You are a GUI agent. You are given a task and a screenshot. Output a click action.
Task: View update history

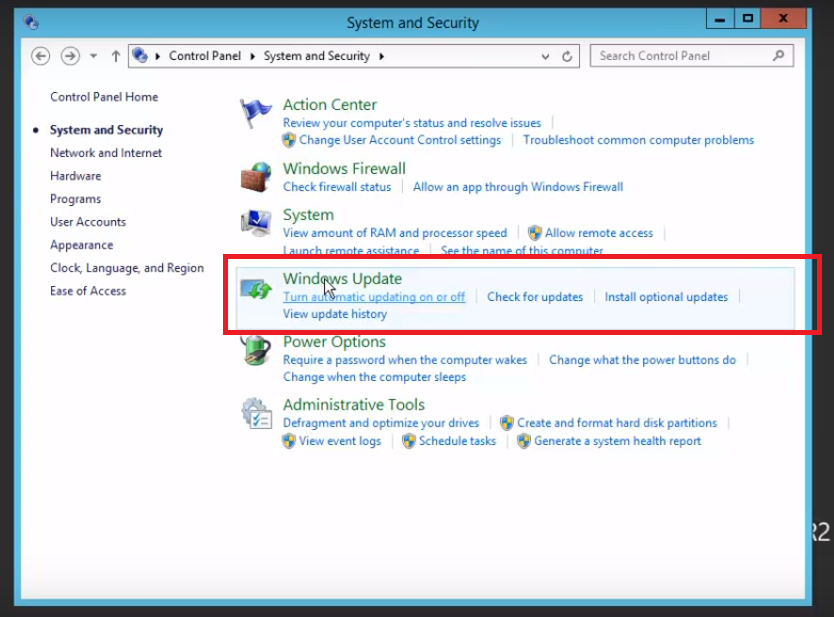(335, 314)
